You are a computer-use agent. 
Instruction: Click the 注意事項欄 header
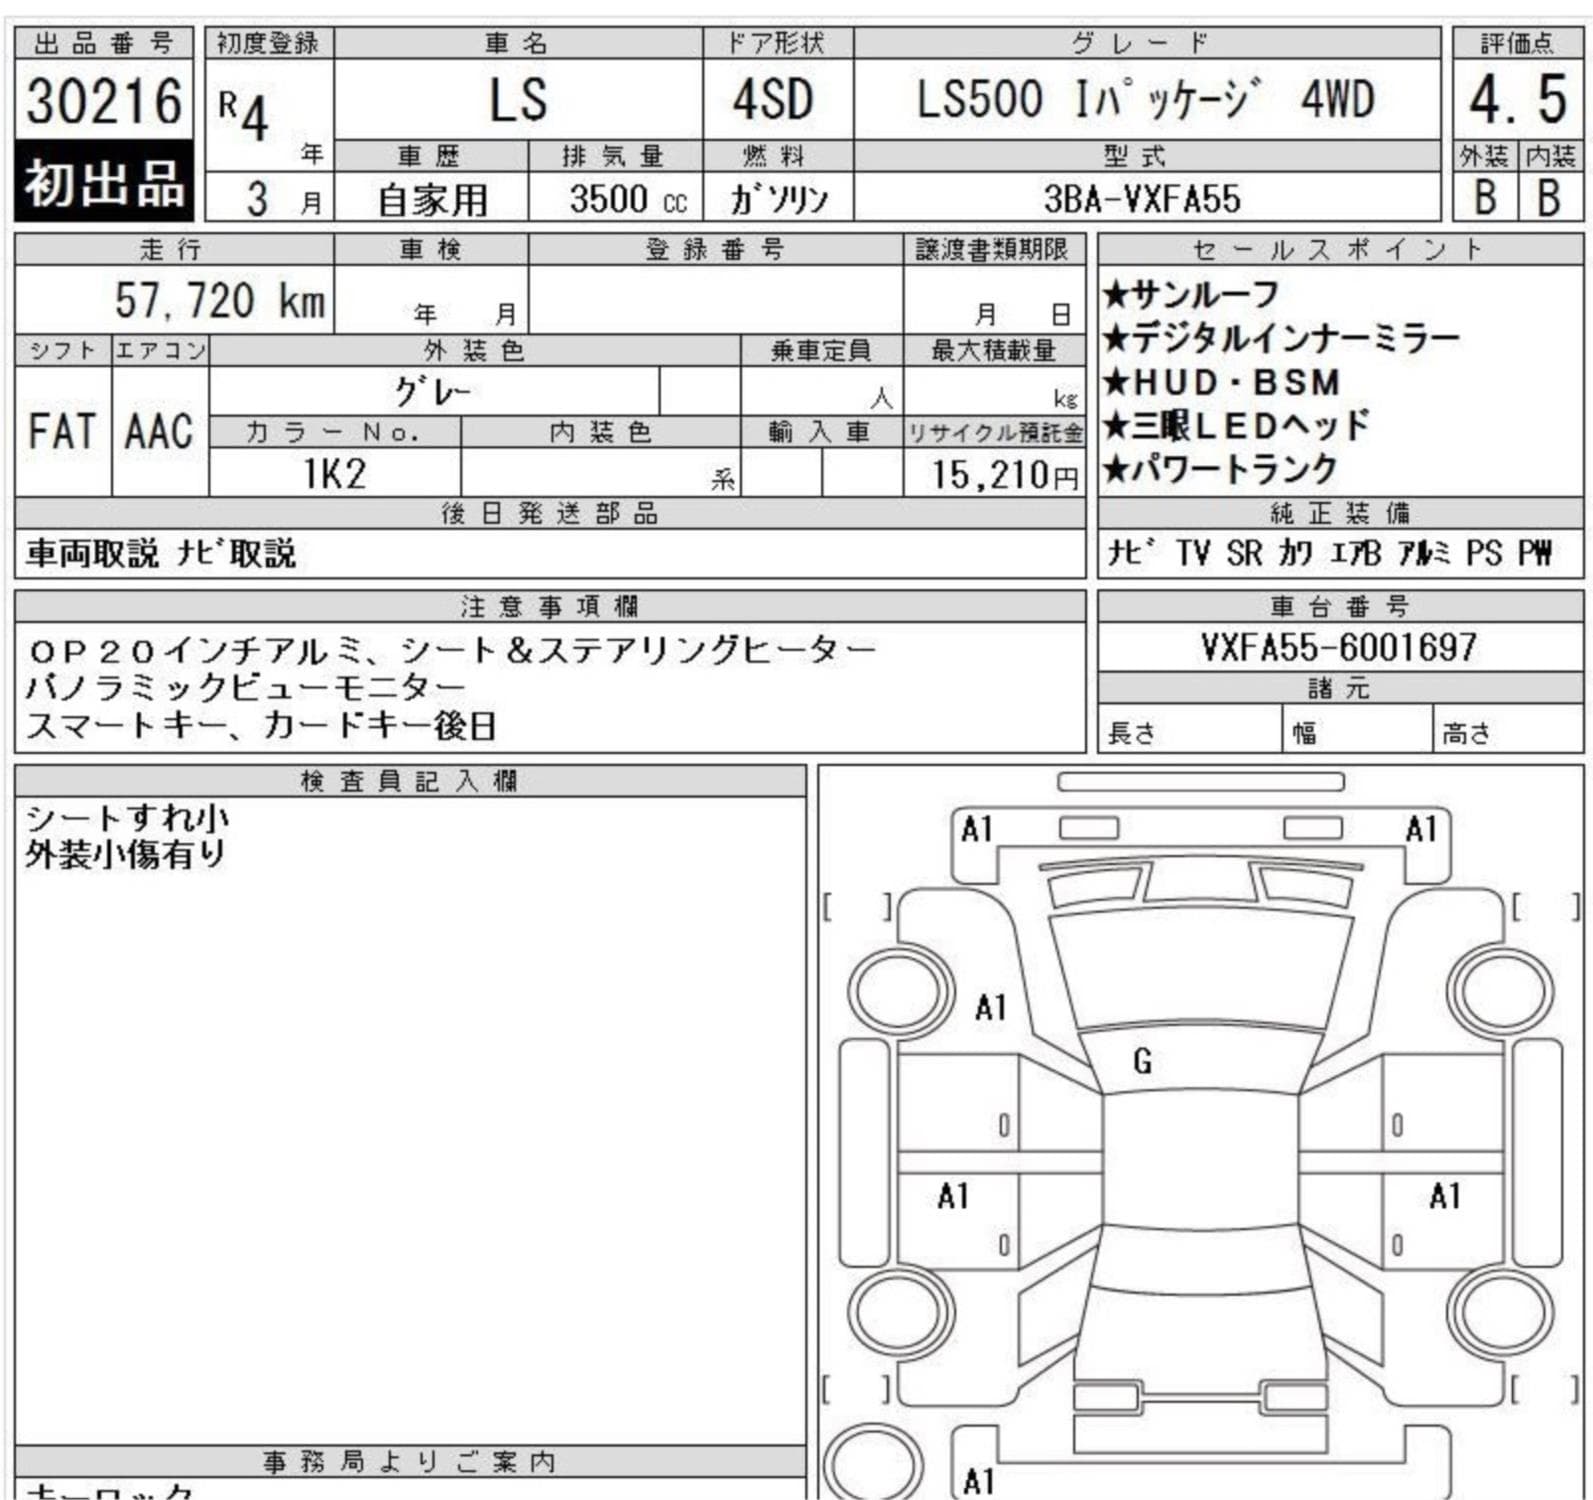pos(550,606)
